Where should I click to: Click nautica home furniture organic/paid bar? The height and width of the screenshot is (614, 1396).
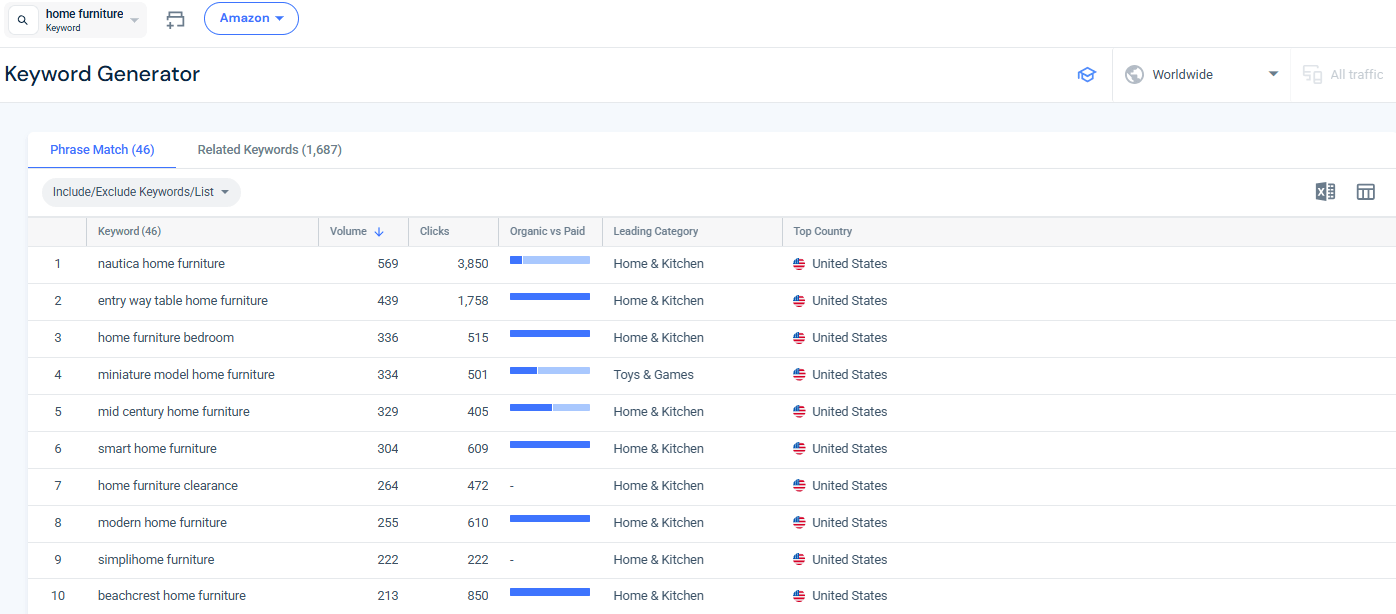550,260
